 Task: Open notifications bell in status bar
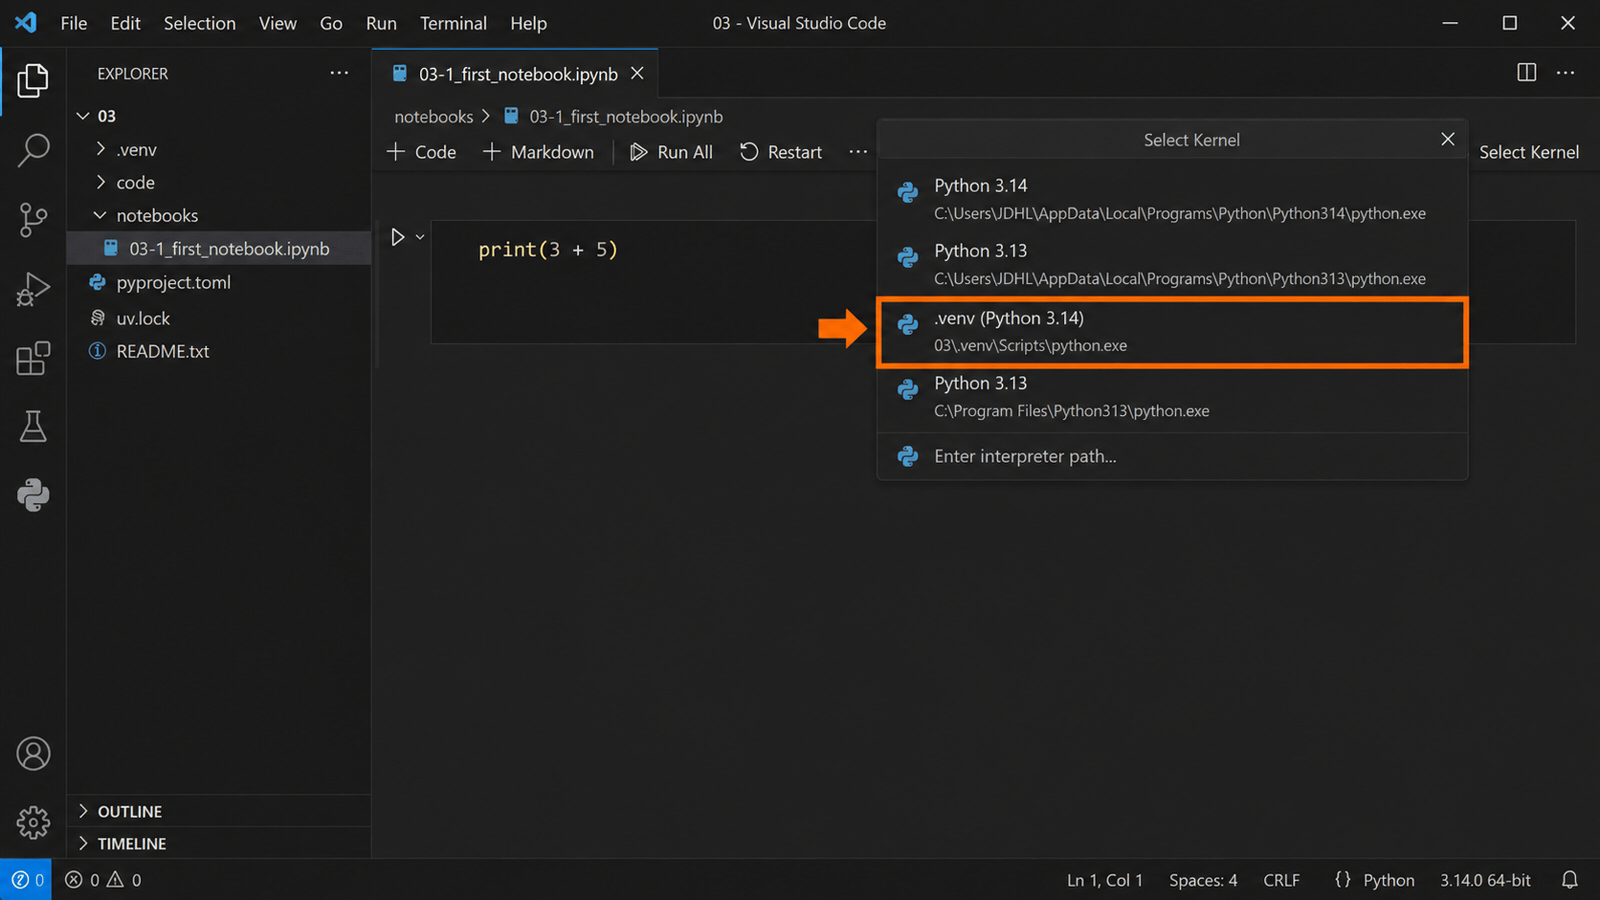pos(1570,880)
